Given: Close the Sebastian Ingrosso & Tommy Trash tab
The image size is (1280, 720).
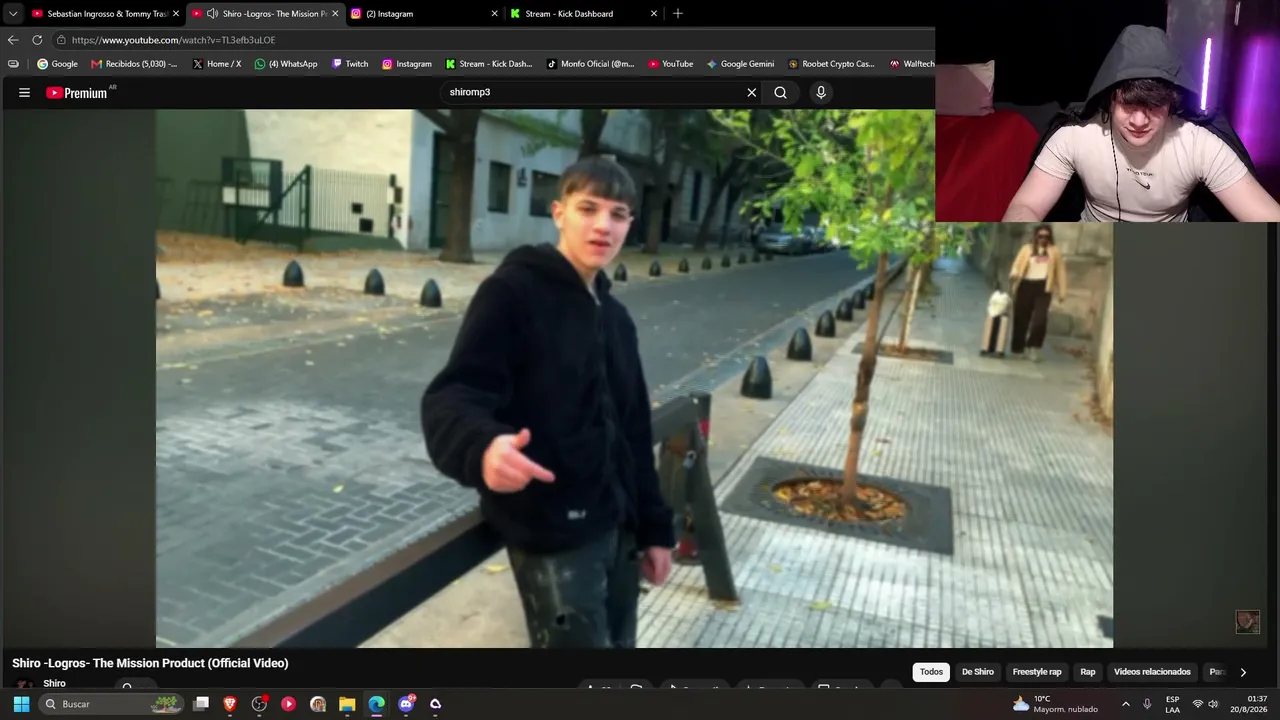Looking at the screenshot, I should pyautogui.click(x=176, y=14).
